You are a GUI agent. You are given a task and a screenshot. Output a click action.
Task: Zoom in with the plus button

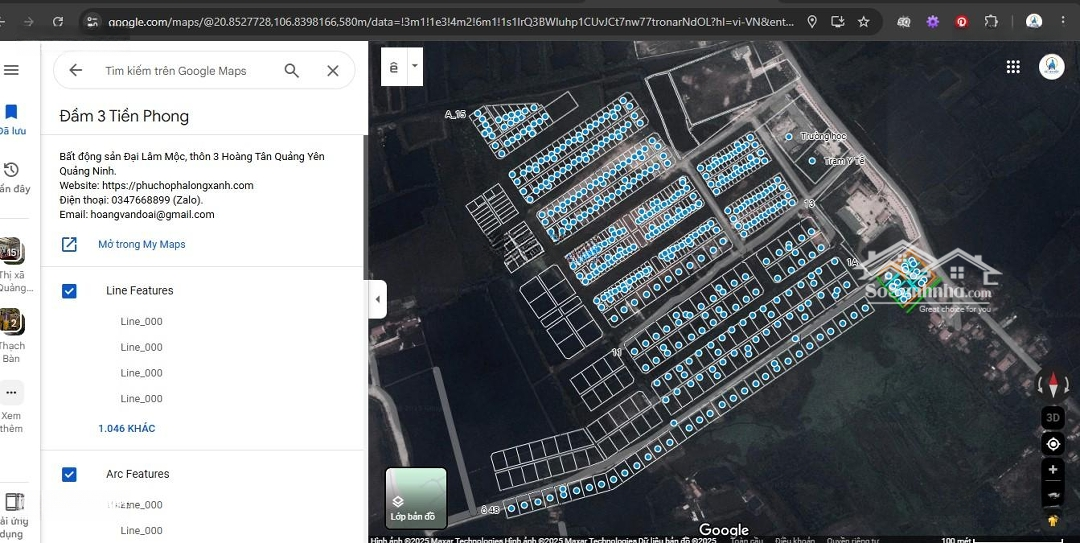[1052, 470]
